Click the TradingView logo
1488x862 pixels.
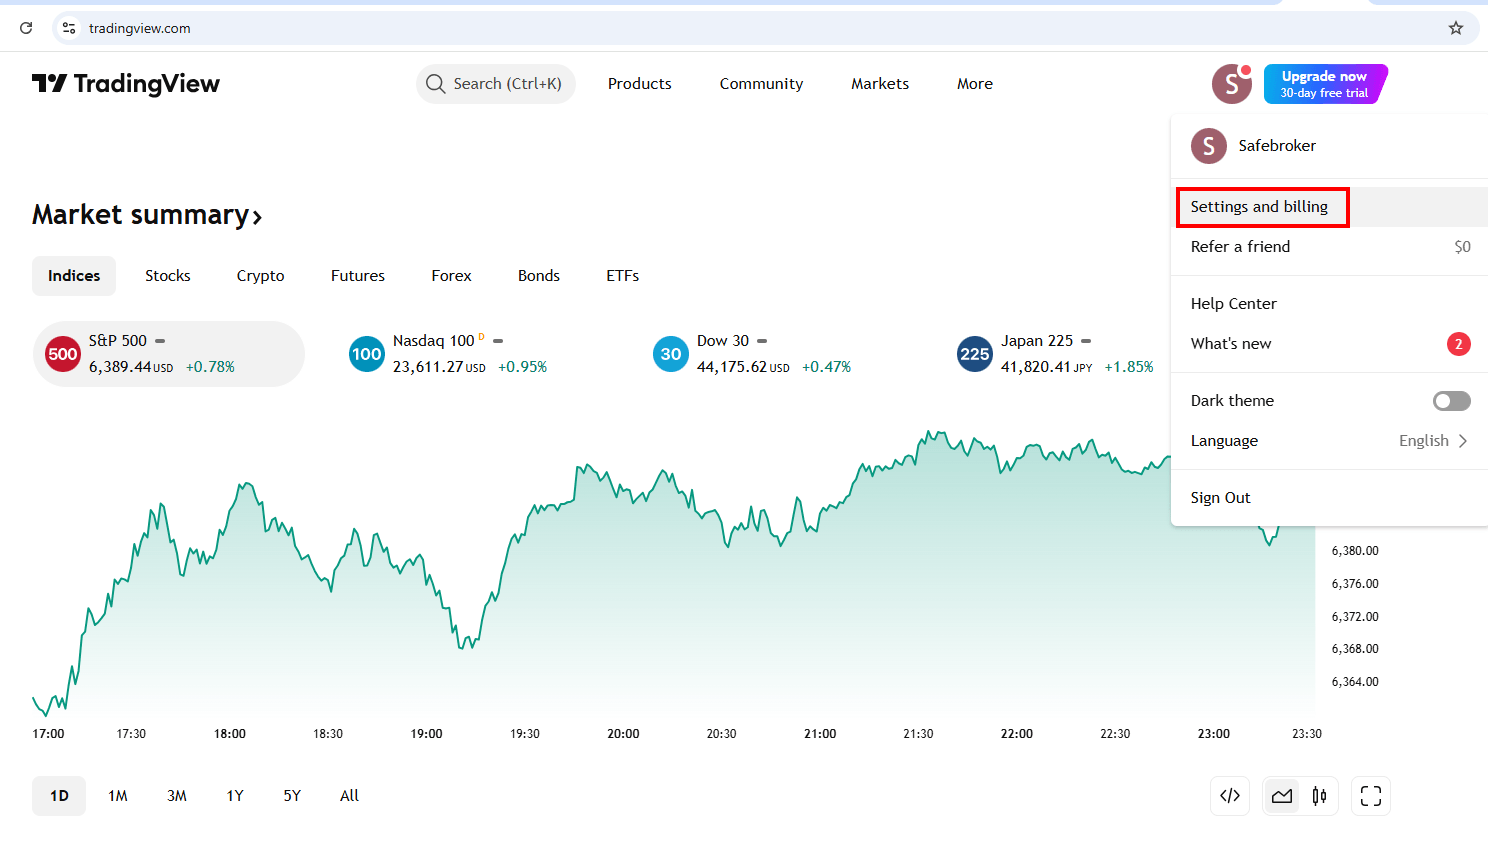(x=126, y=84)
